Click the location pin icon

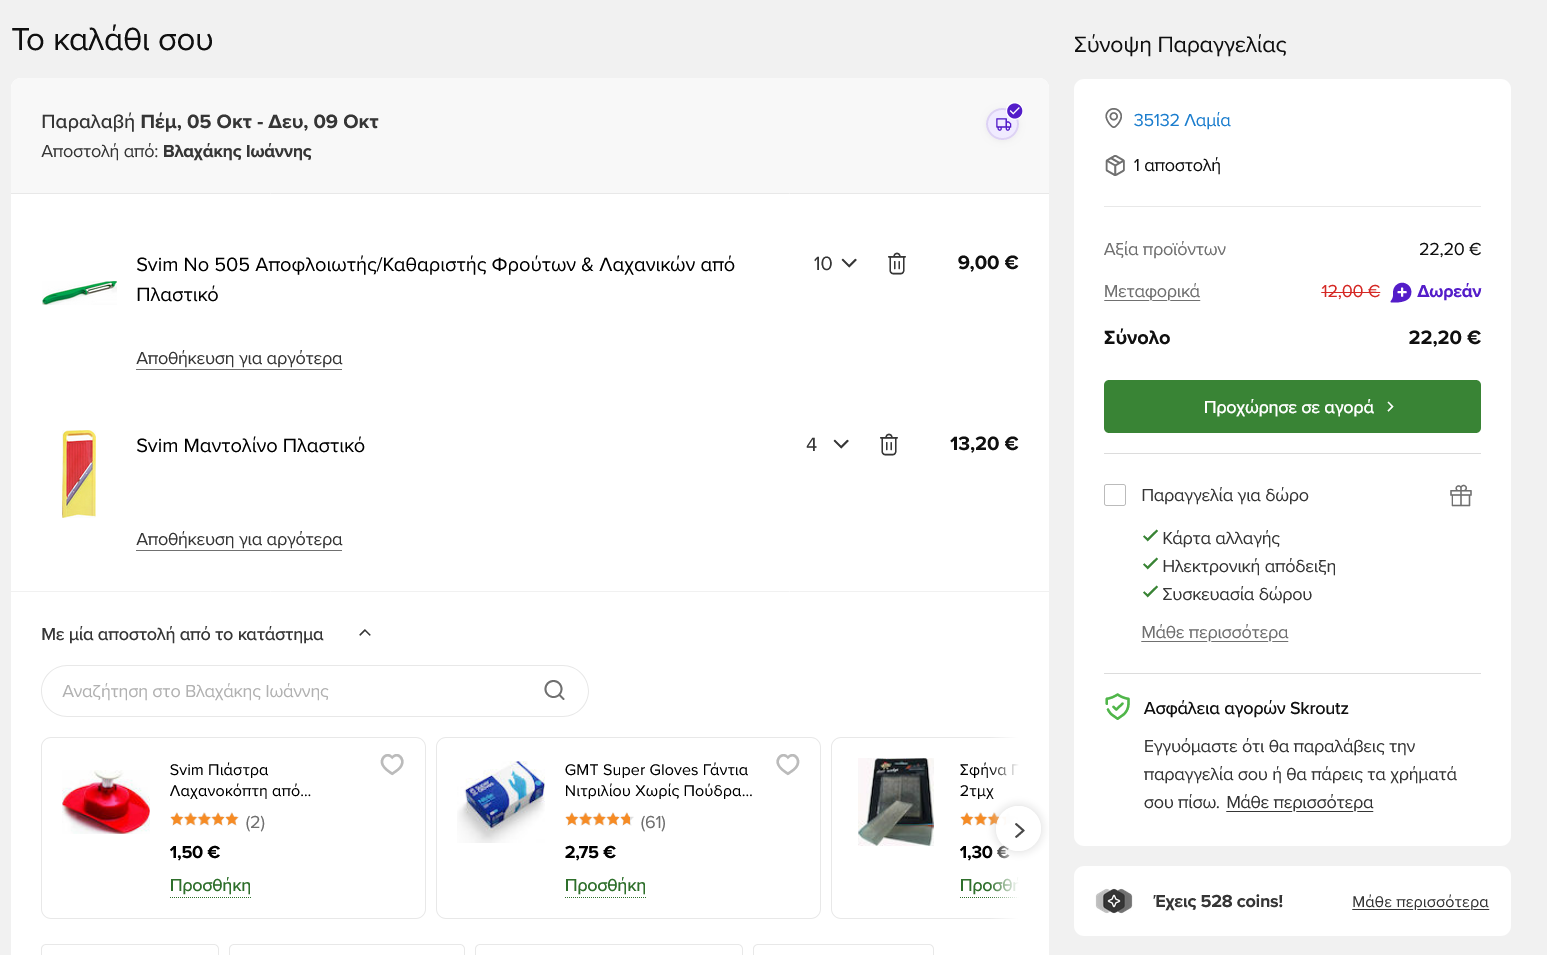point(1113,119)
